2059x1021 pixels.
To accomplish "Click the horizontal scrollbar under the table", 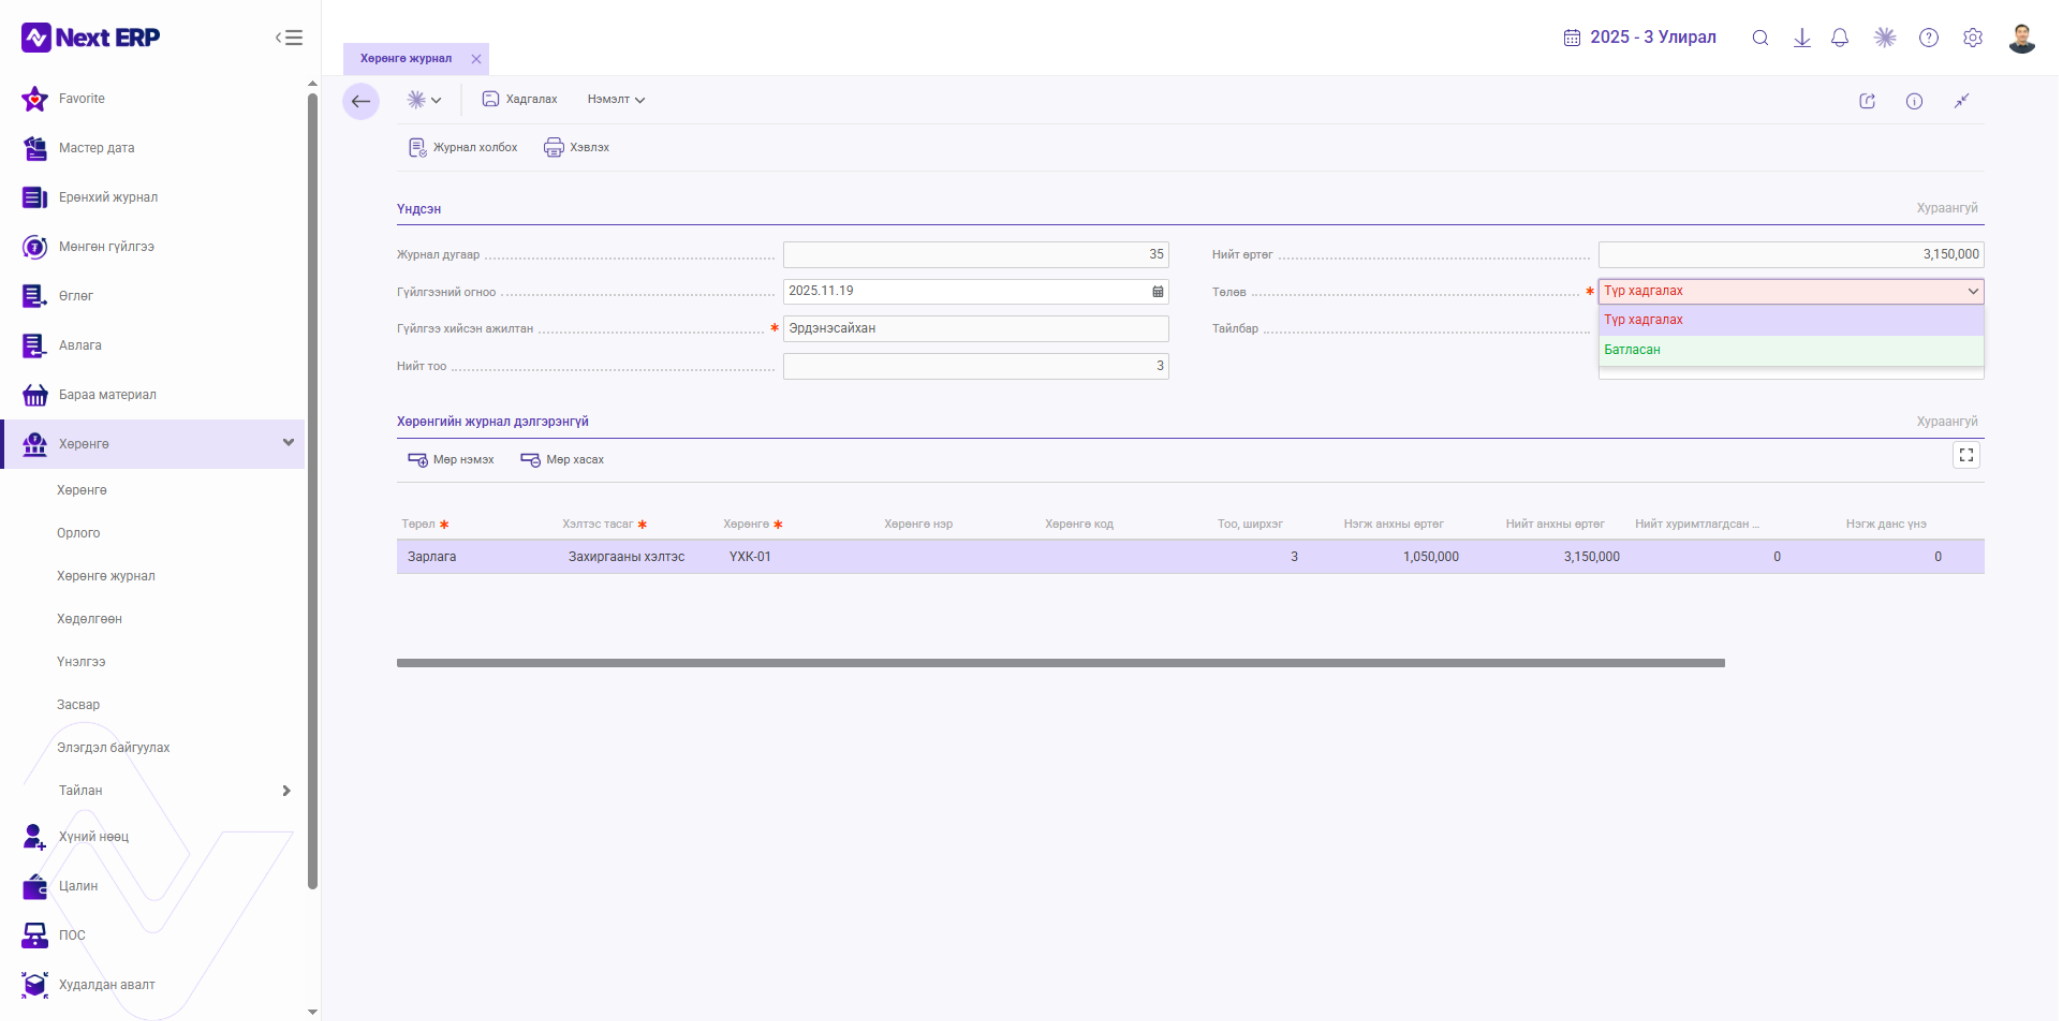I will 1060,663.
